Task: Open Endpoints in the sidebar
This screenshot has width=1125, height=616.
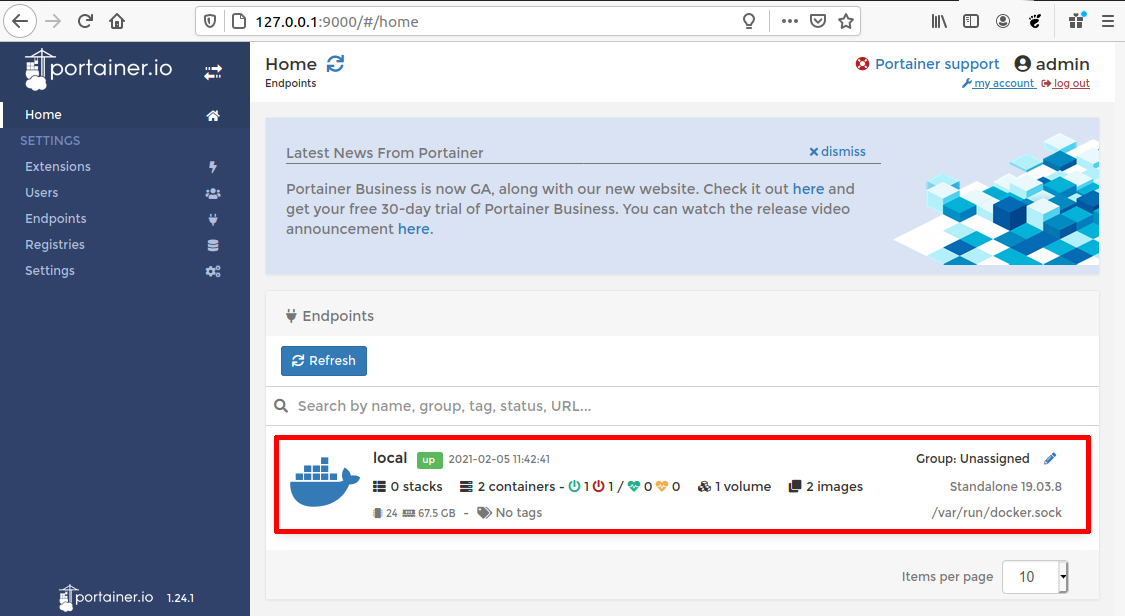Action: [x=56, y=219]
